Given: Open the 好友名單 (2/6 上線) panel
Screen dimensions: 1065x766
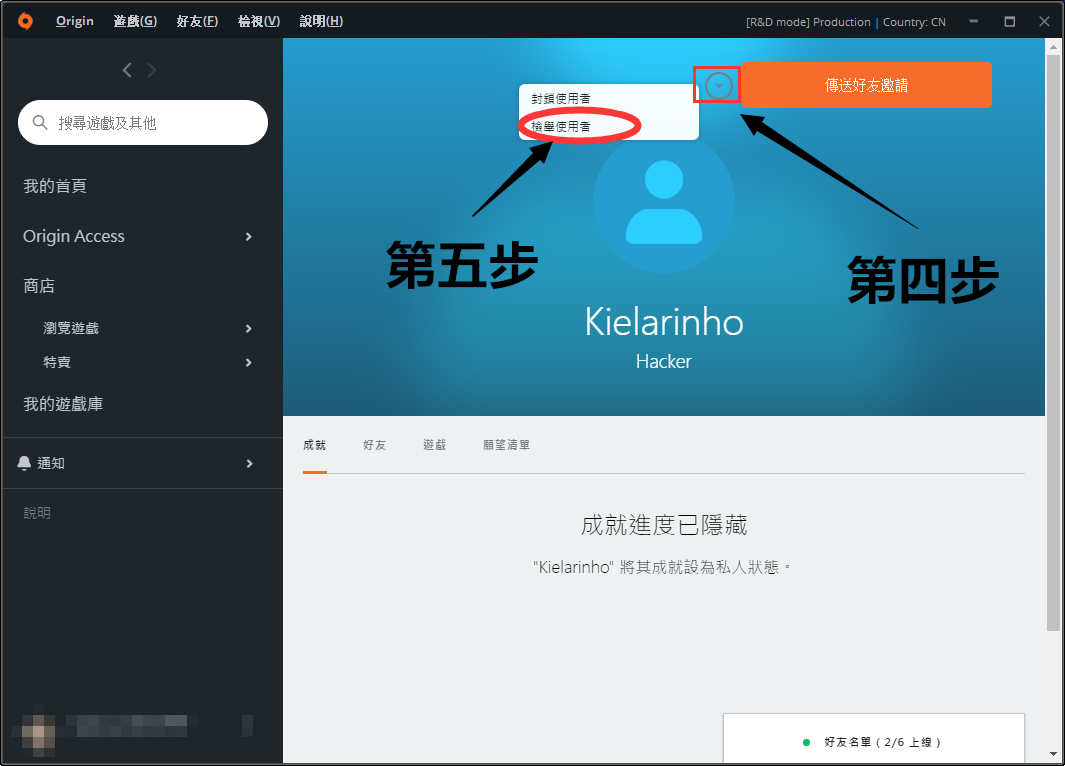Looking at the screenshot, I should [873, 739].
